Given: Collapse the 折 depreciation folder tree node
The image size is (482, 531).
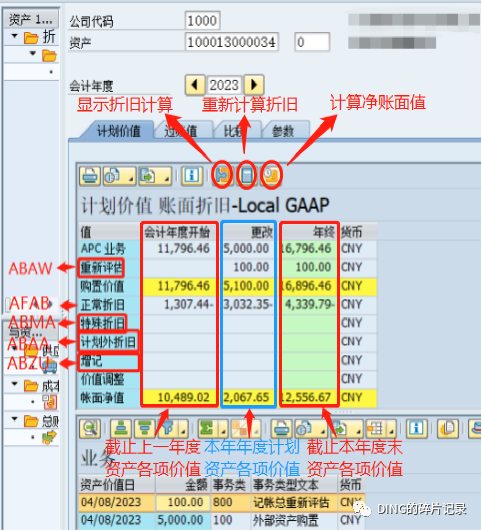Looking at the screenshot, I should 15,35.
